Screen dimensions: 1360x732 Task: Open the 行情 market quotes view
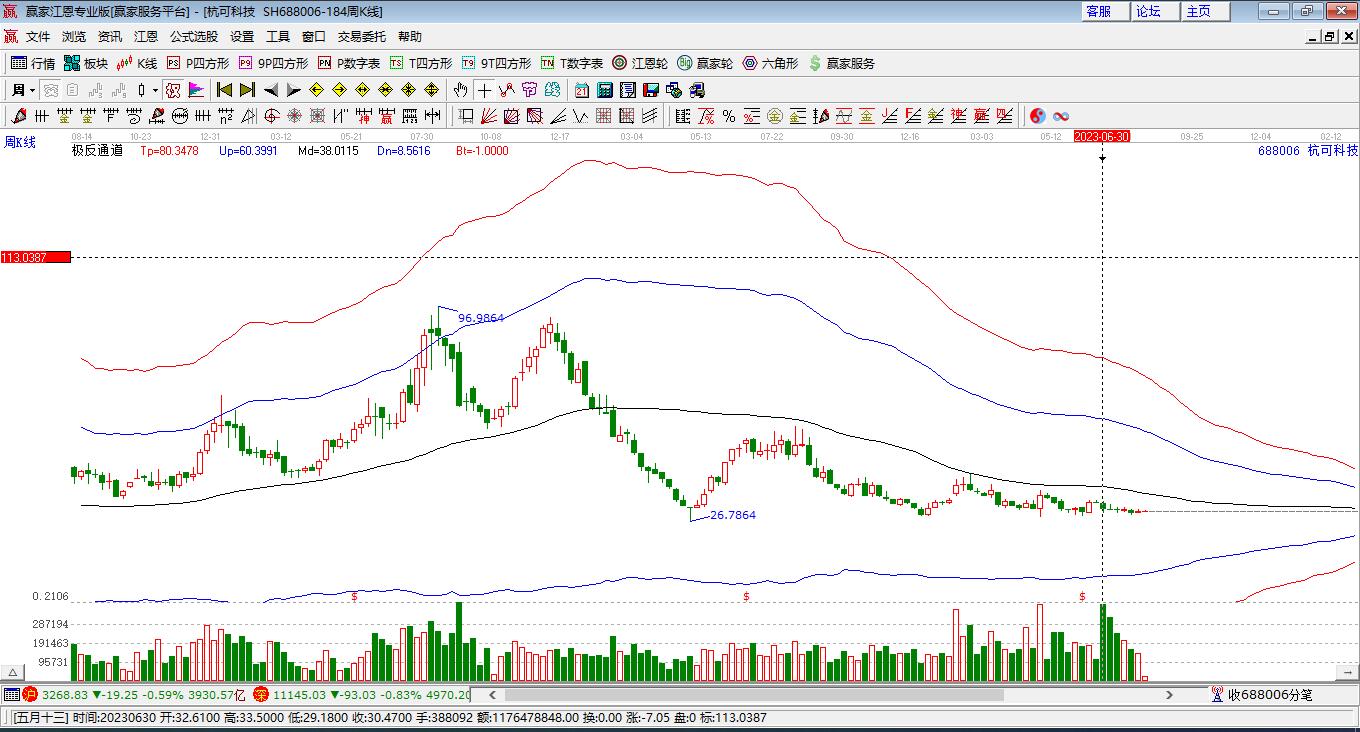point(33,63)
